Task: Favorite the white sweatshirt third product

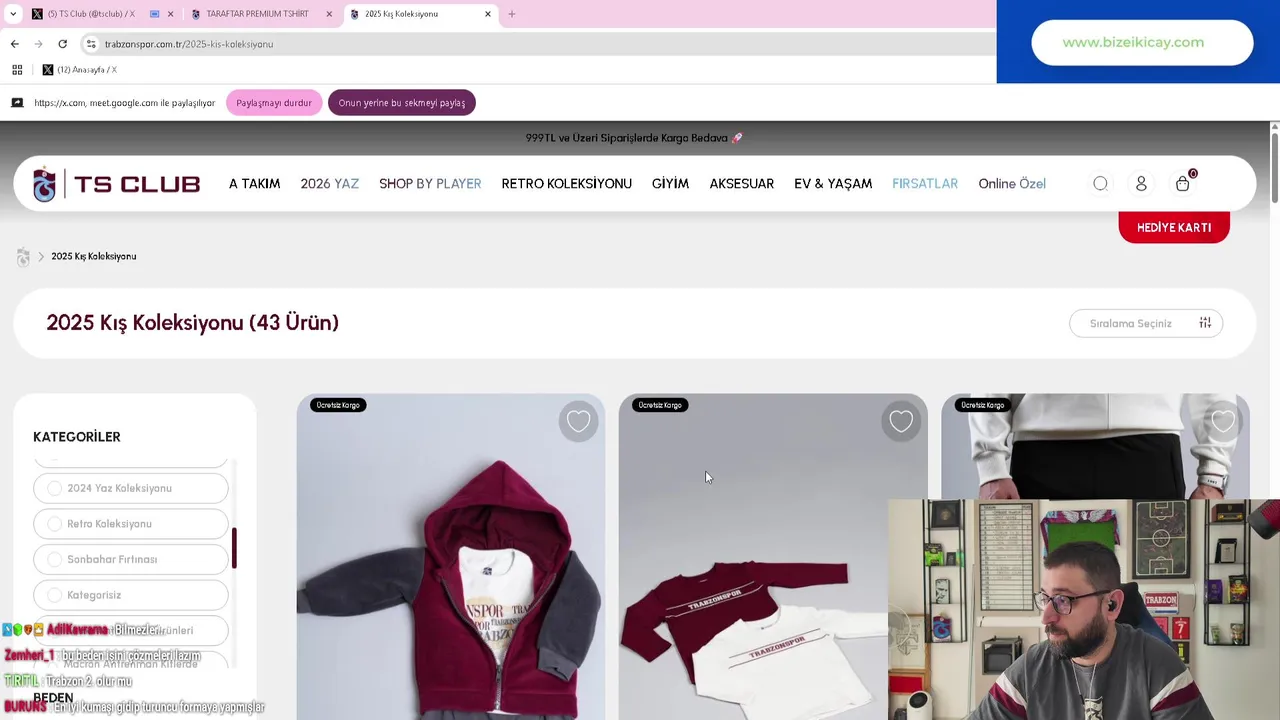Action: (1223, 422)
